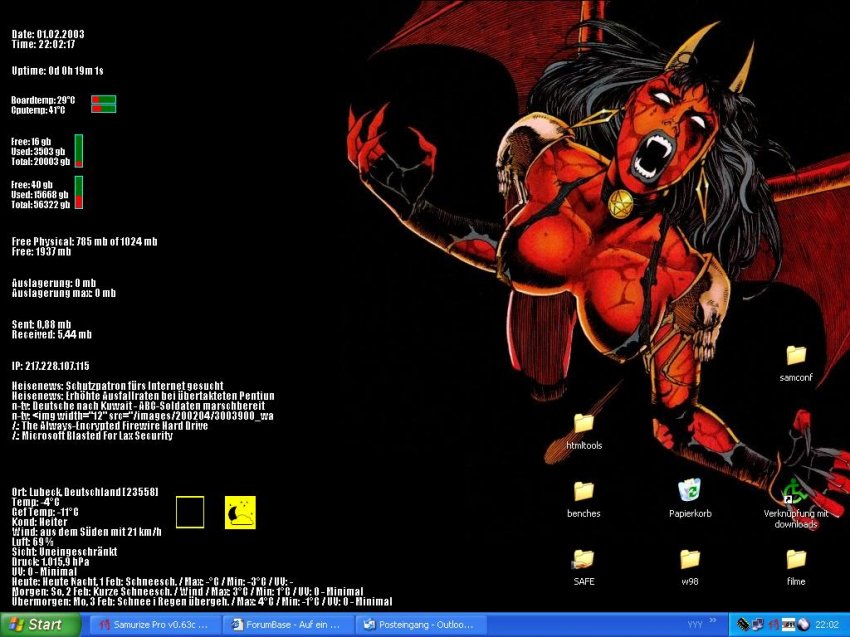Viewport: 850px width, 637px height.
Task: Click the Wind: aus dem Süden line
Action: coord(87,532)
